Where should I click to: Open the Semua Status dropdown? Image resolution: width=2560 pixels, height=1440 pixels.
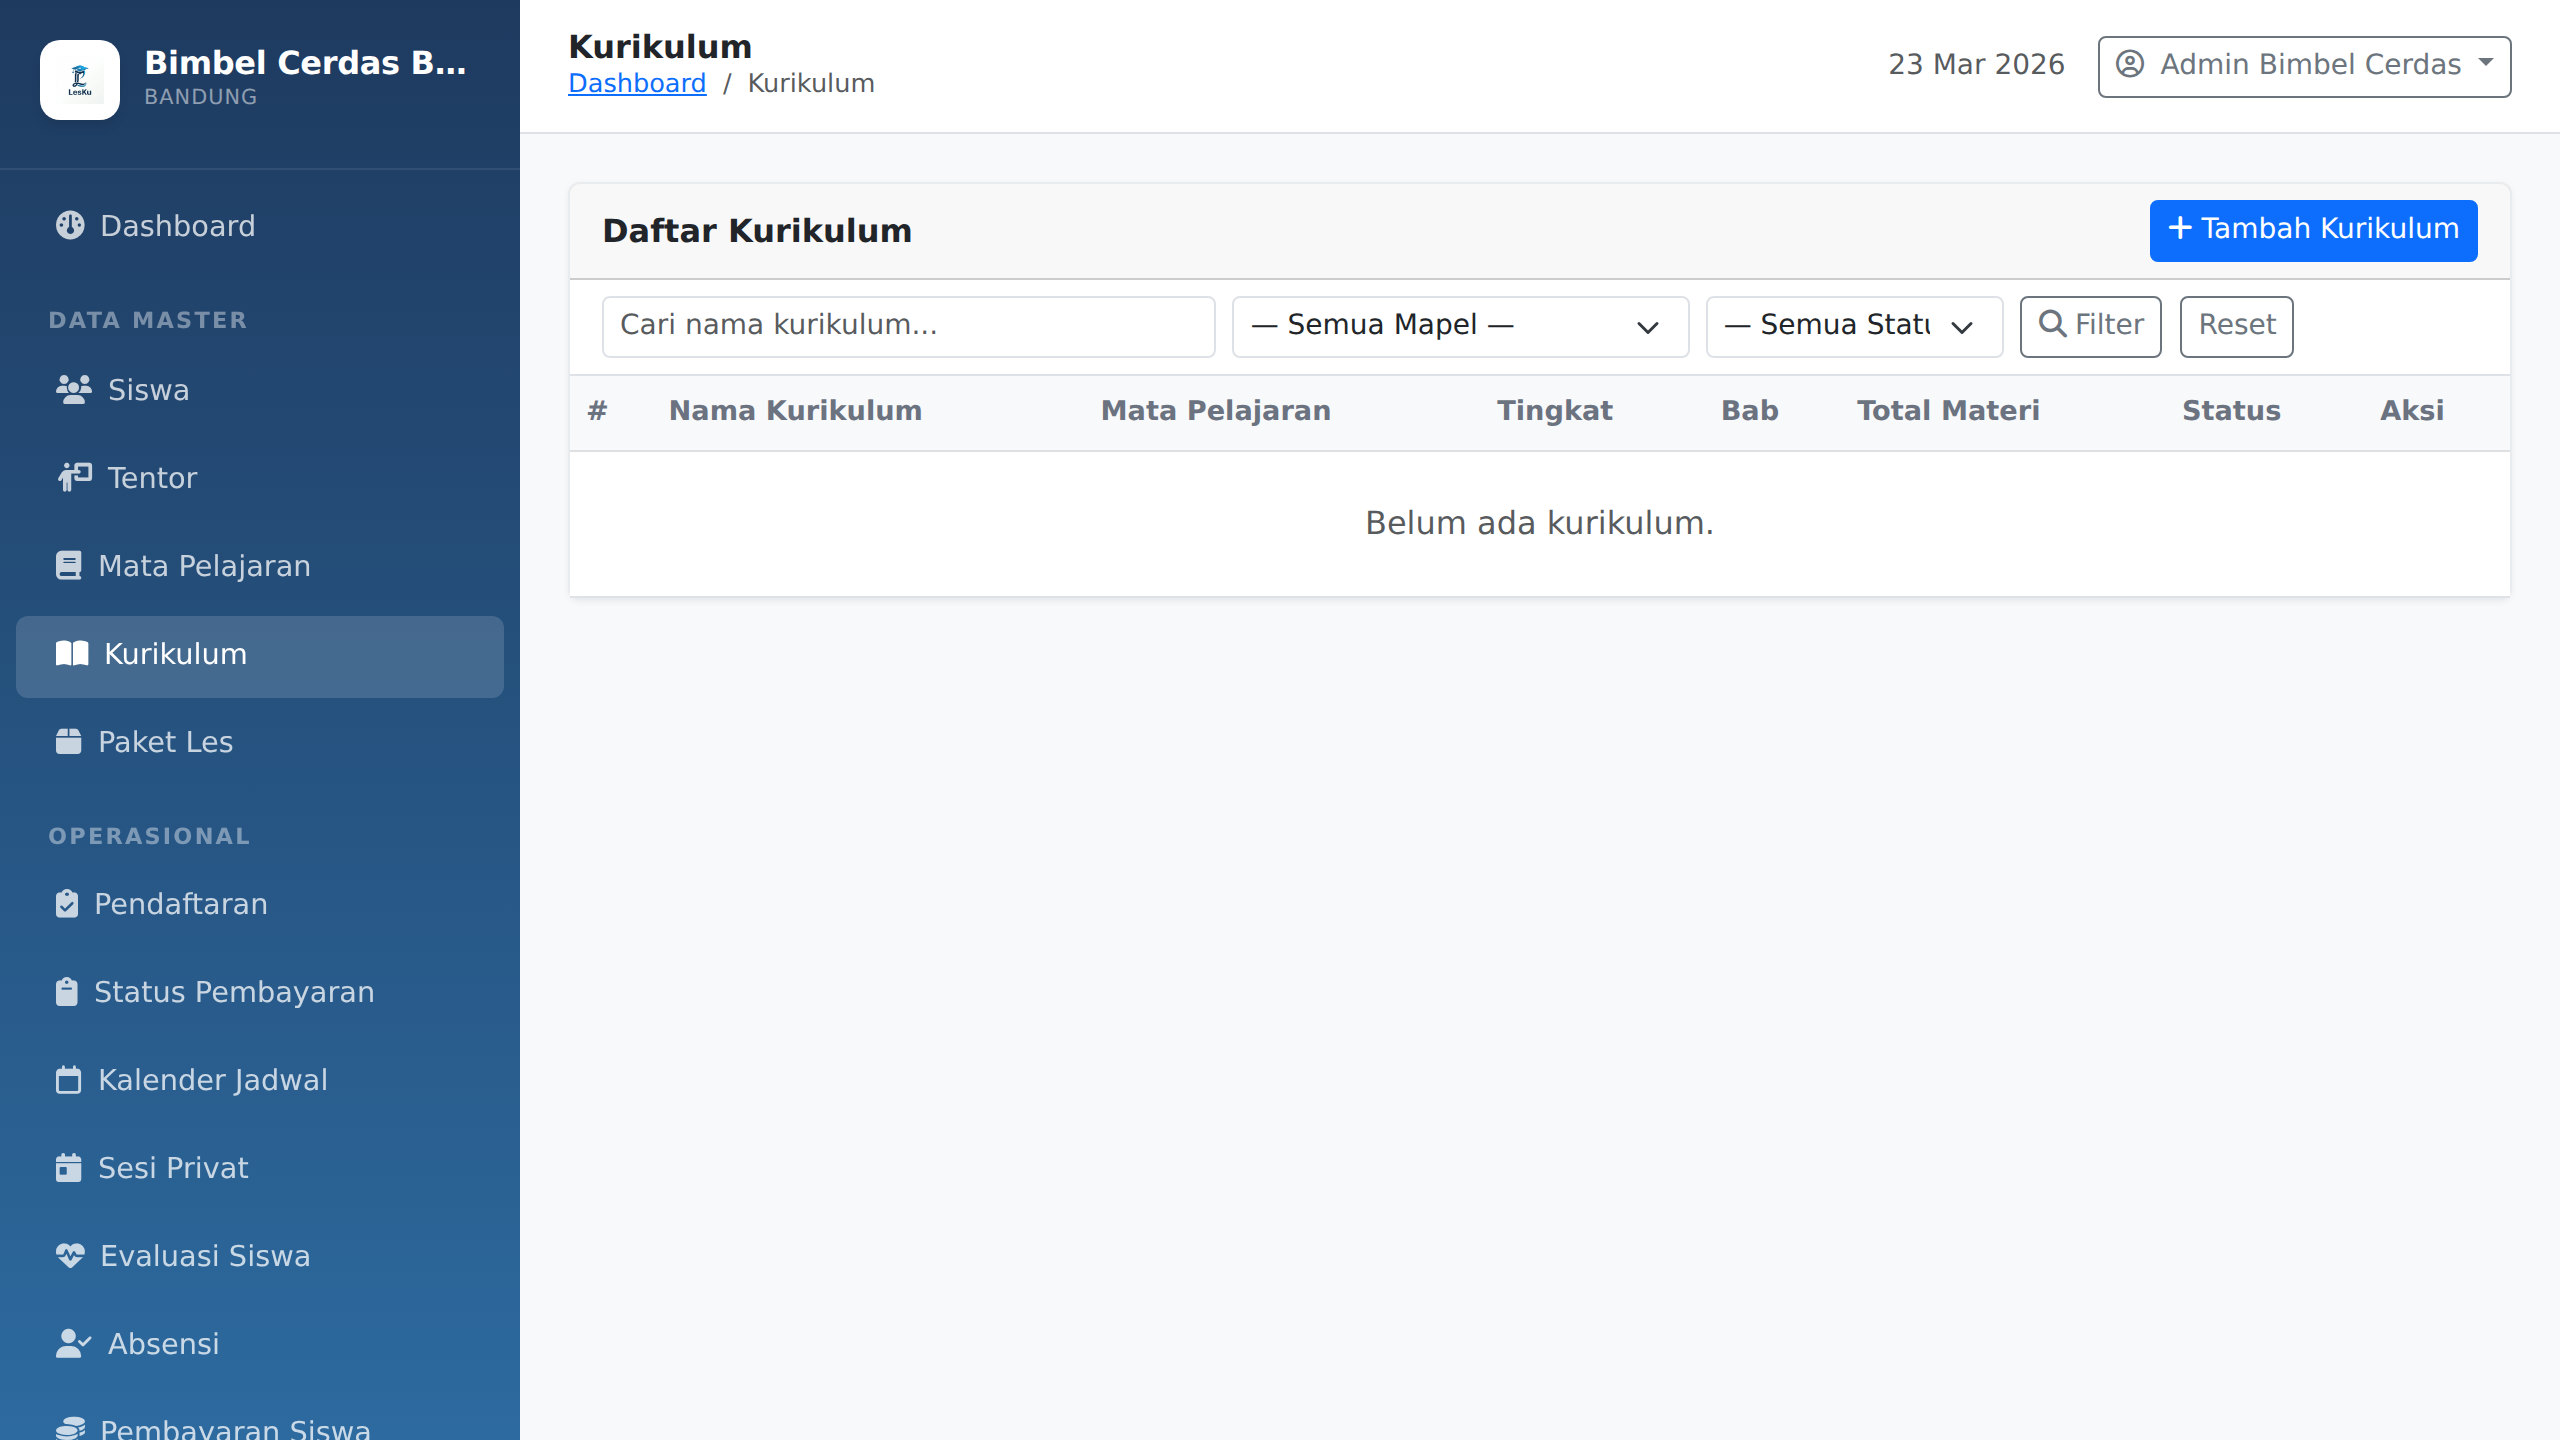[1853, 326]
